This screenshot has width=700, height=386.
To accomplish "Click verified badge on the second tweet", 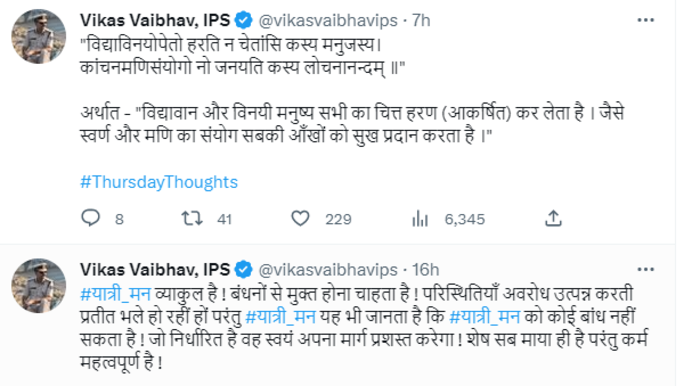I will point(243,270).
